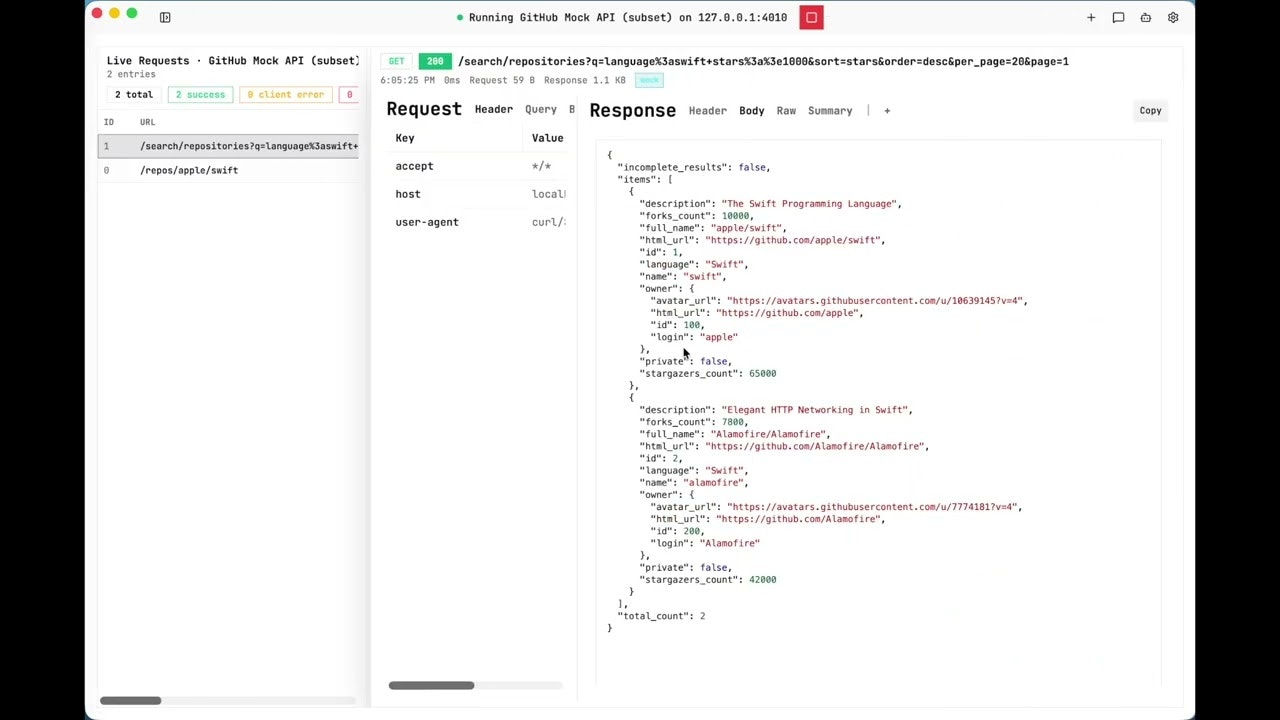The height and width of the screenshot is (720, 1280).
Task: Click the "total_count": 2 line
Action: click(661, 616)
